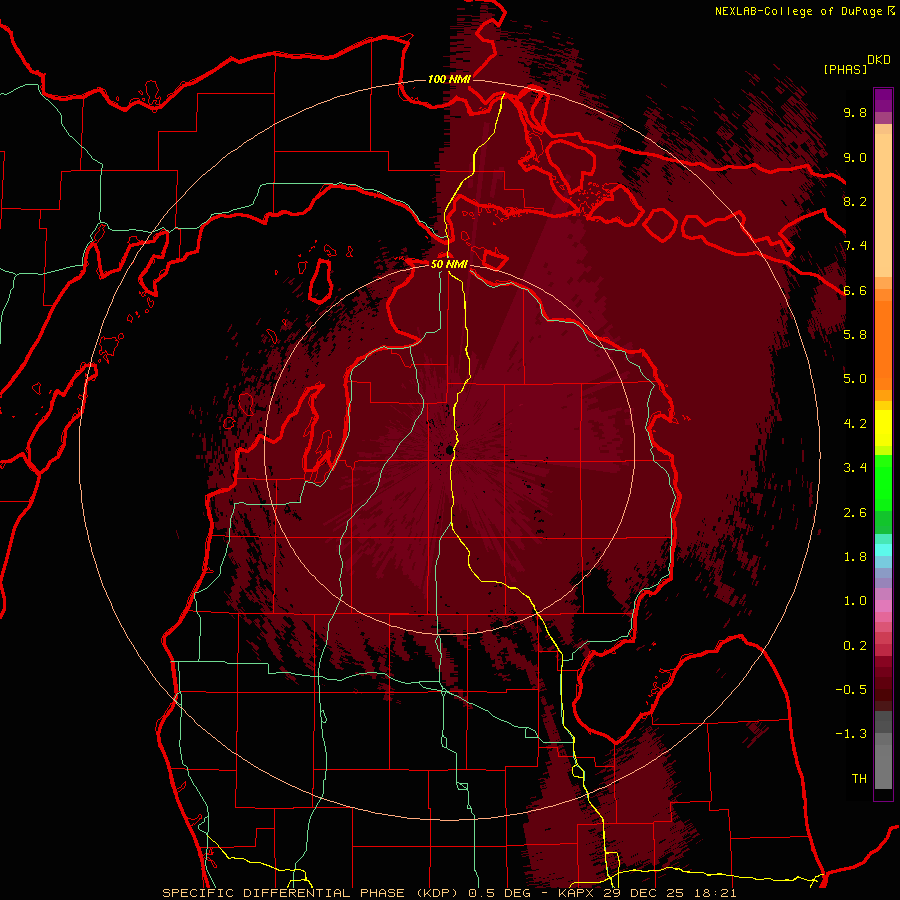This screenshot has height=900, width=900.
Task: Click the 50 NMI range ring label
Action: click(x=449, y=264)
